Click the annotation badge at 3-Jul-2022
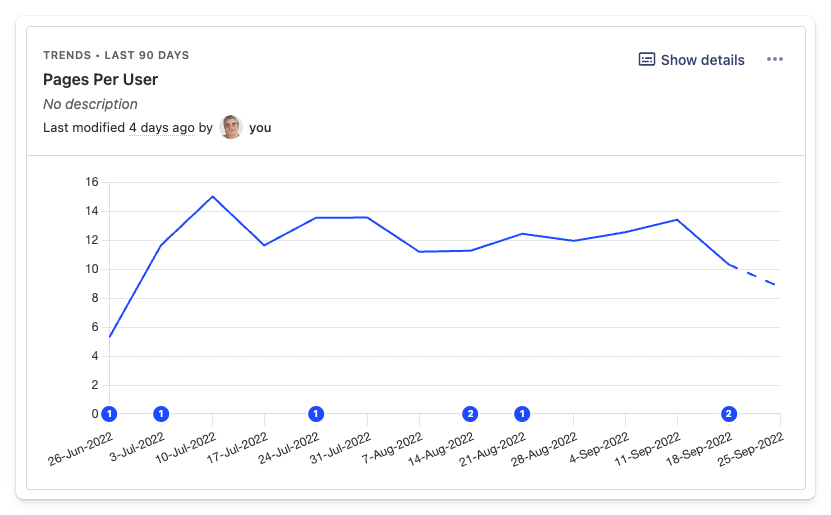 click(161, 413)
